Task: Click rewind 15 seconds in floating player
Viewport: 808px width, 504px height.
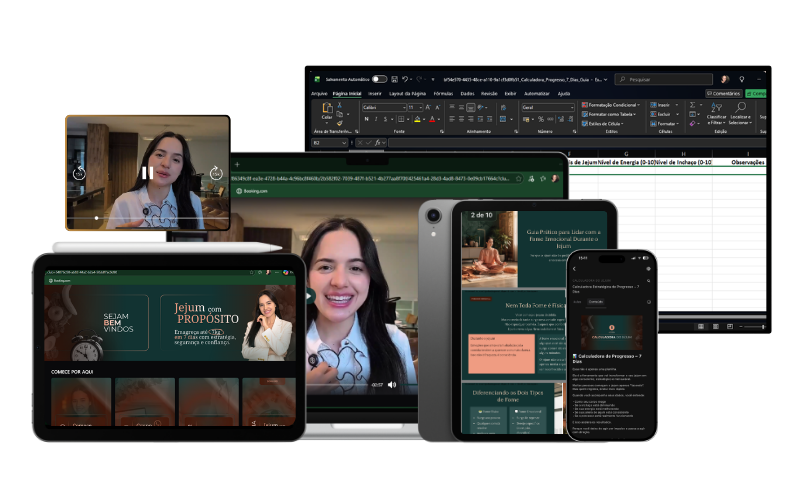Action: 78,173
